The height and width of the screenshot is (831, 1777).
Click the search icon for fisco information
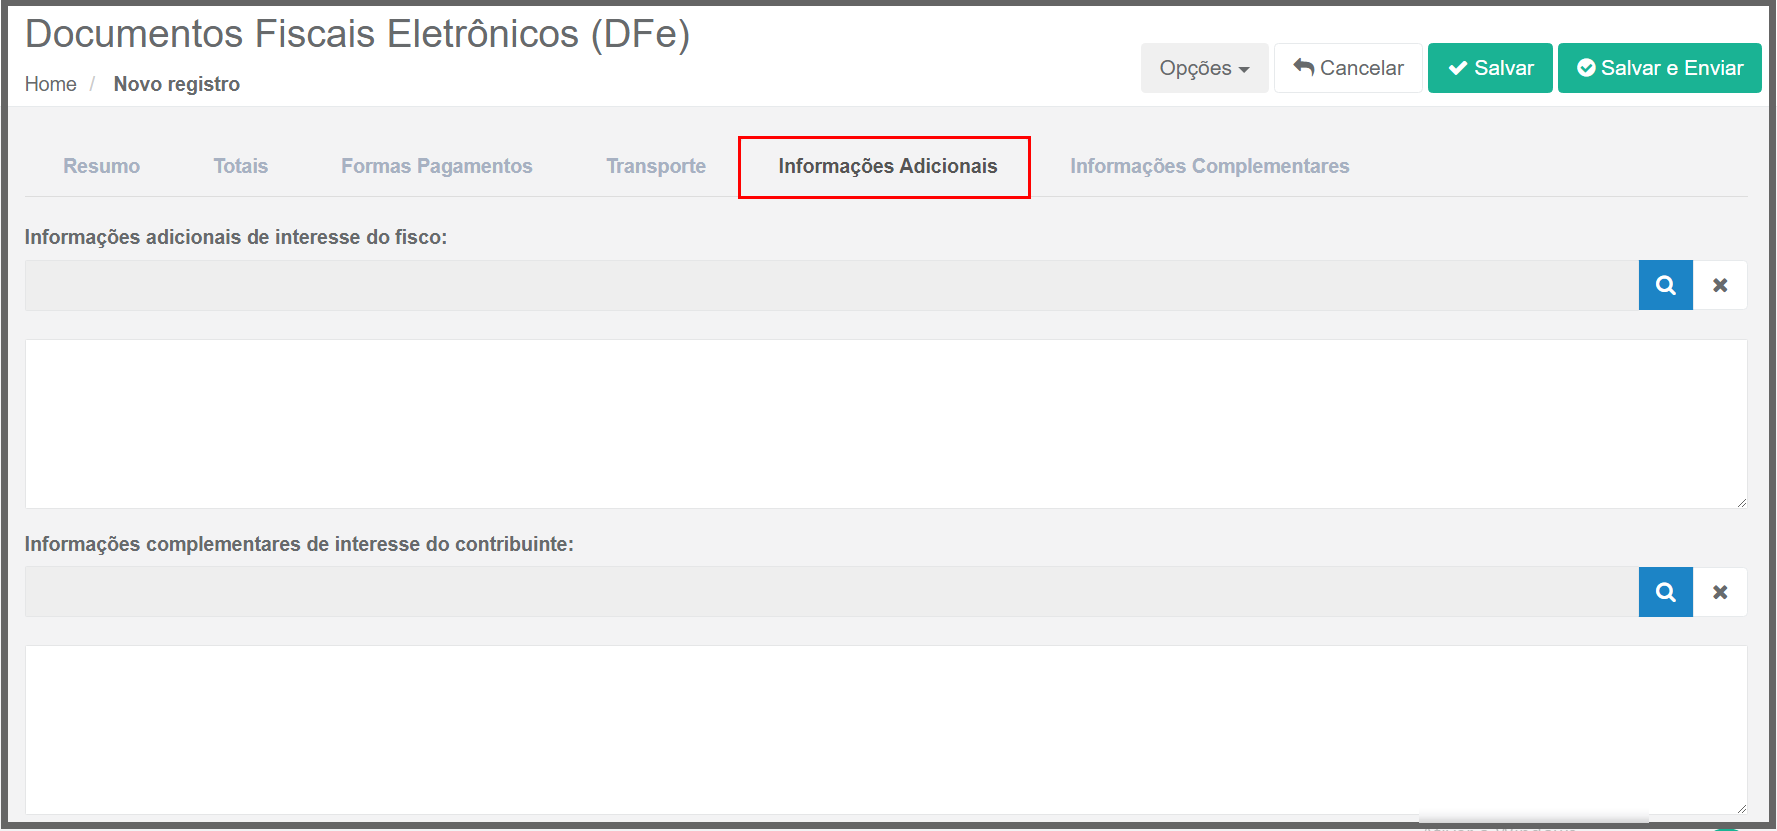point(1665,285)
